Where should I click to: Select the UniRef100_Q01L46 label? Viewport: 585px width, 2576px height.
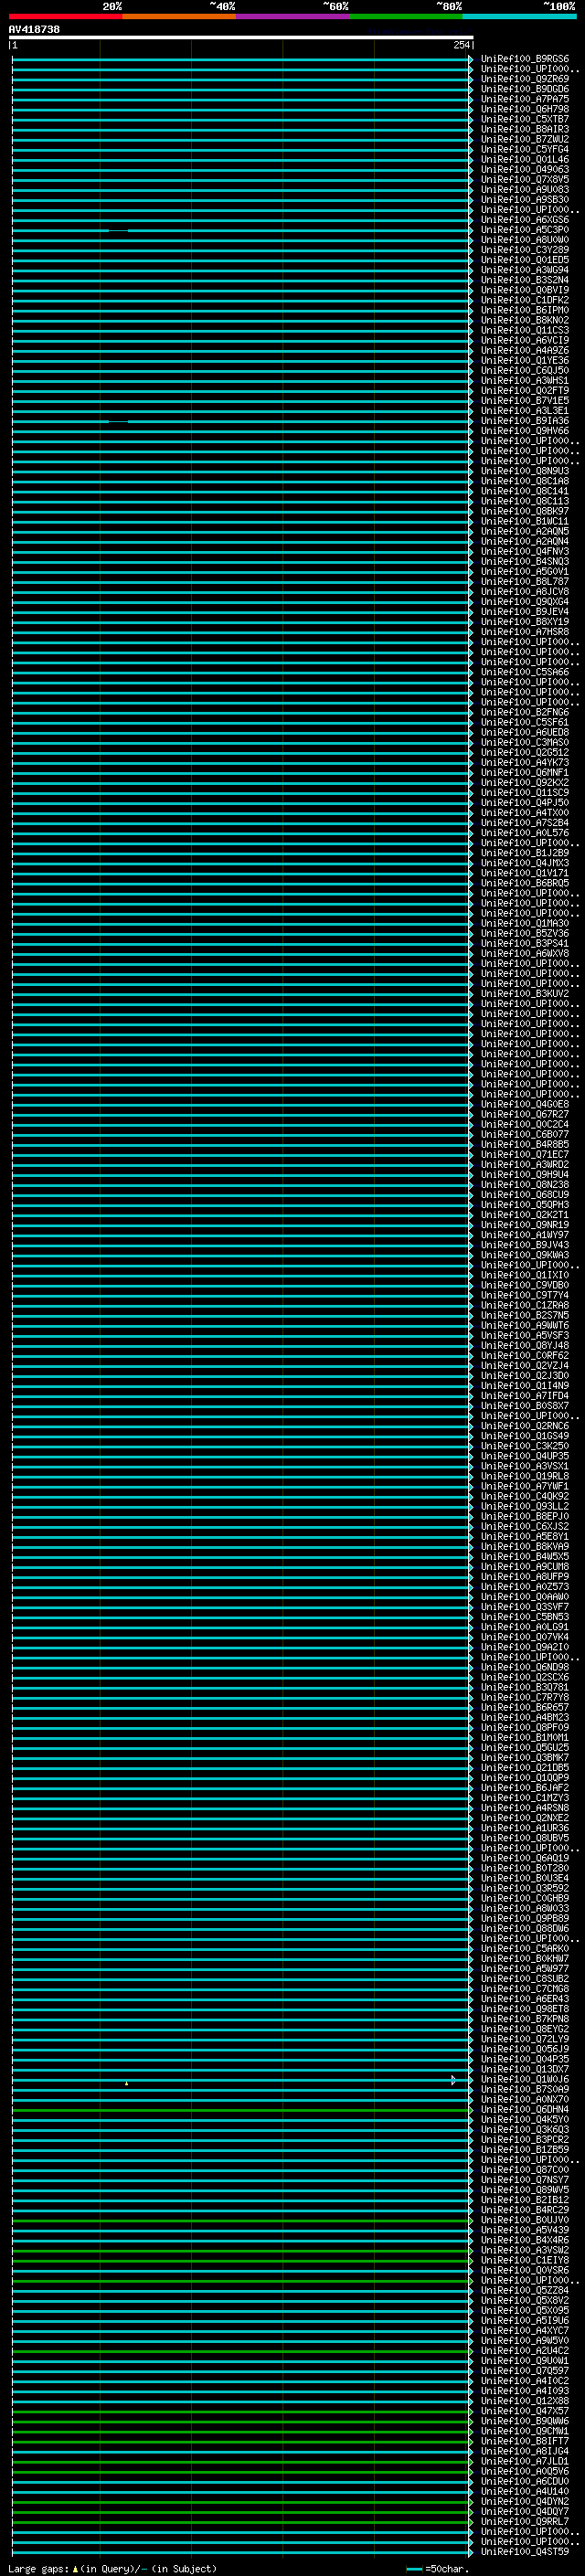coord(524,159)
